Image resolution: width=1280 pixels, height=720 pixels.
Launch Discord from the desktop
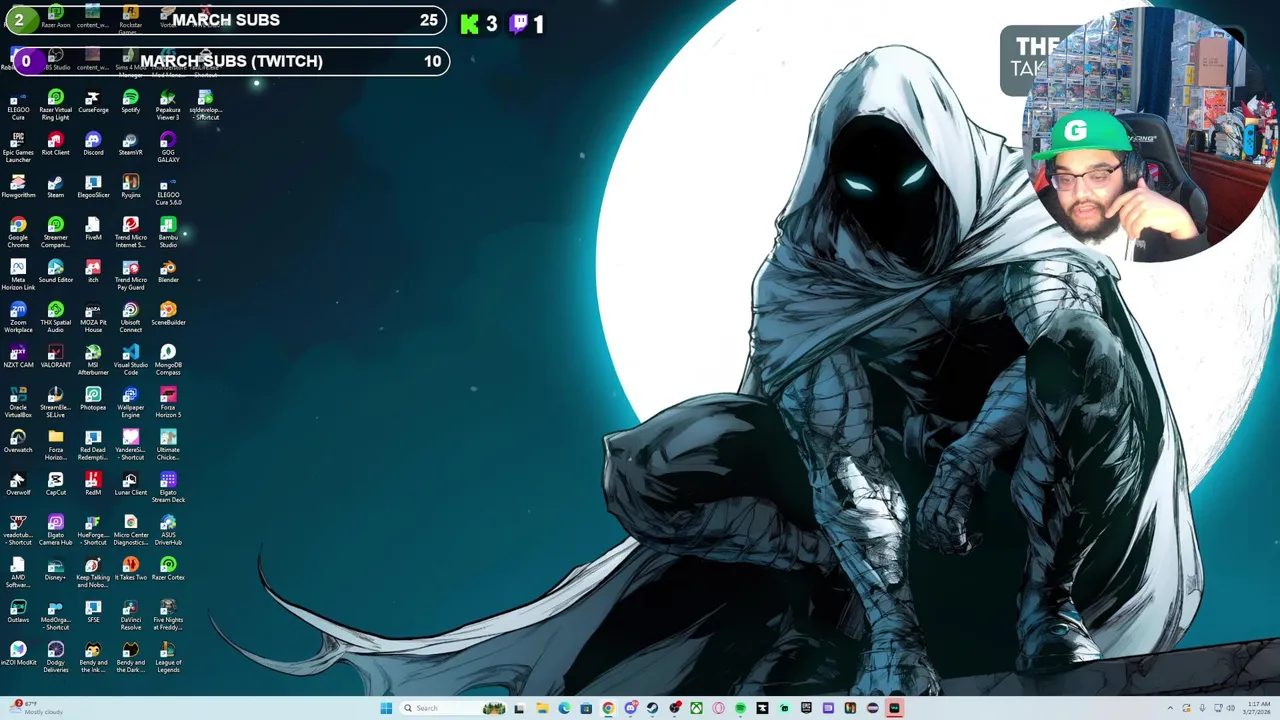(x=93, y=145)
